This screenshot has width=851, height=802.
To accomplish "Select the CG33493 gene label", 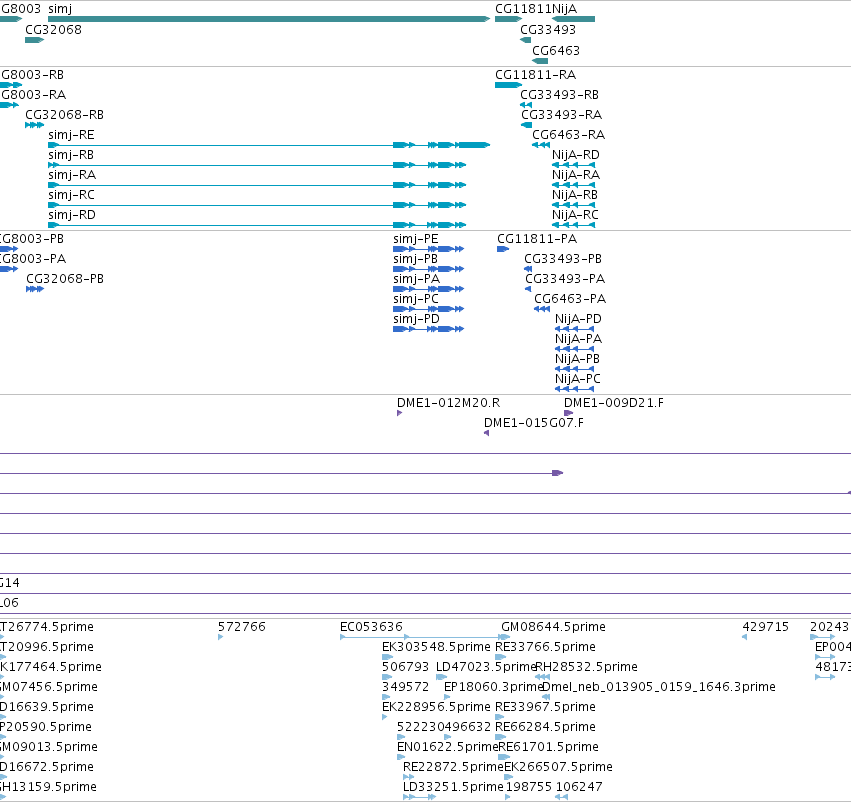I will tap(548, 29).
